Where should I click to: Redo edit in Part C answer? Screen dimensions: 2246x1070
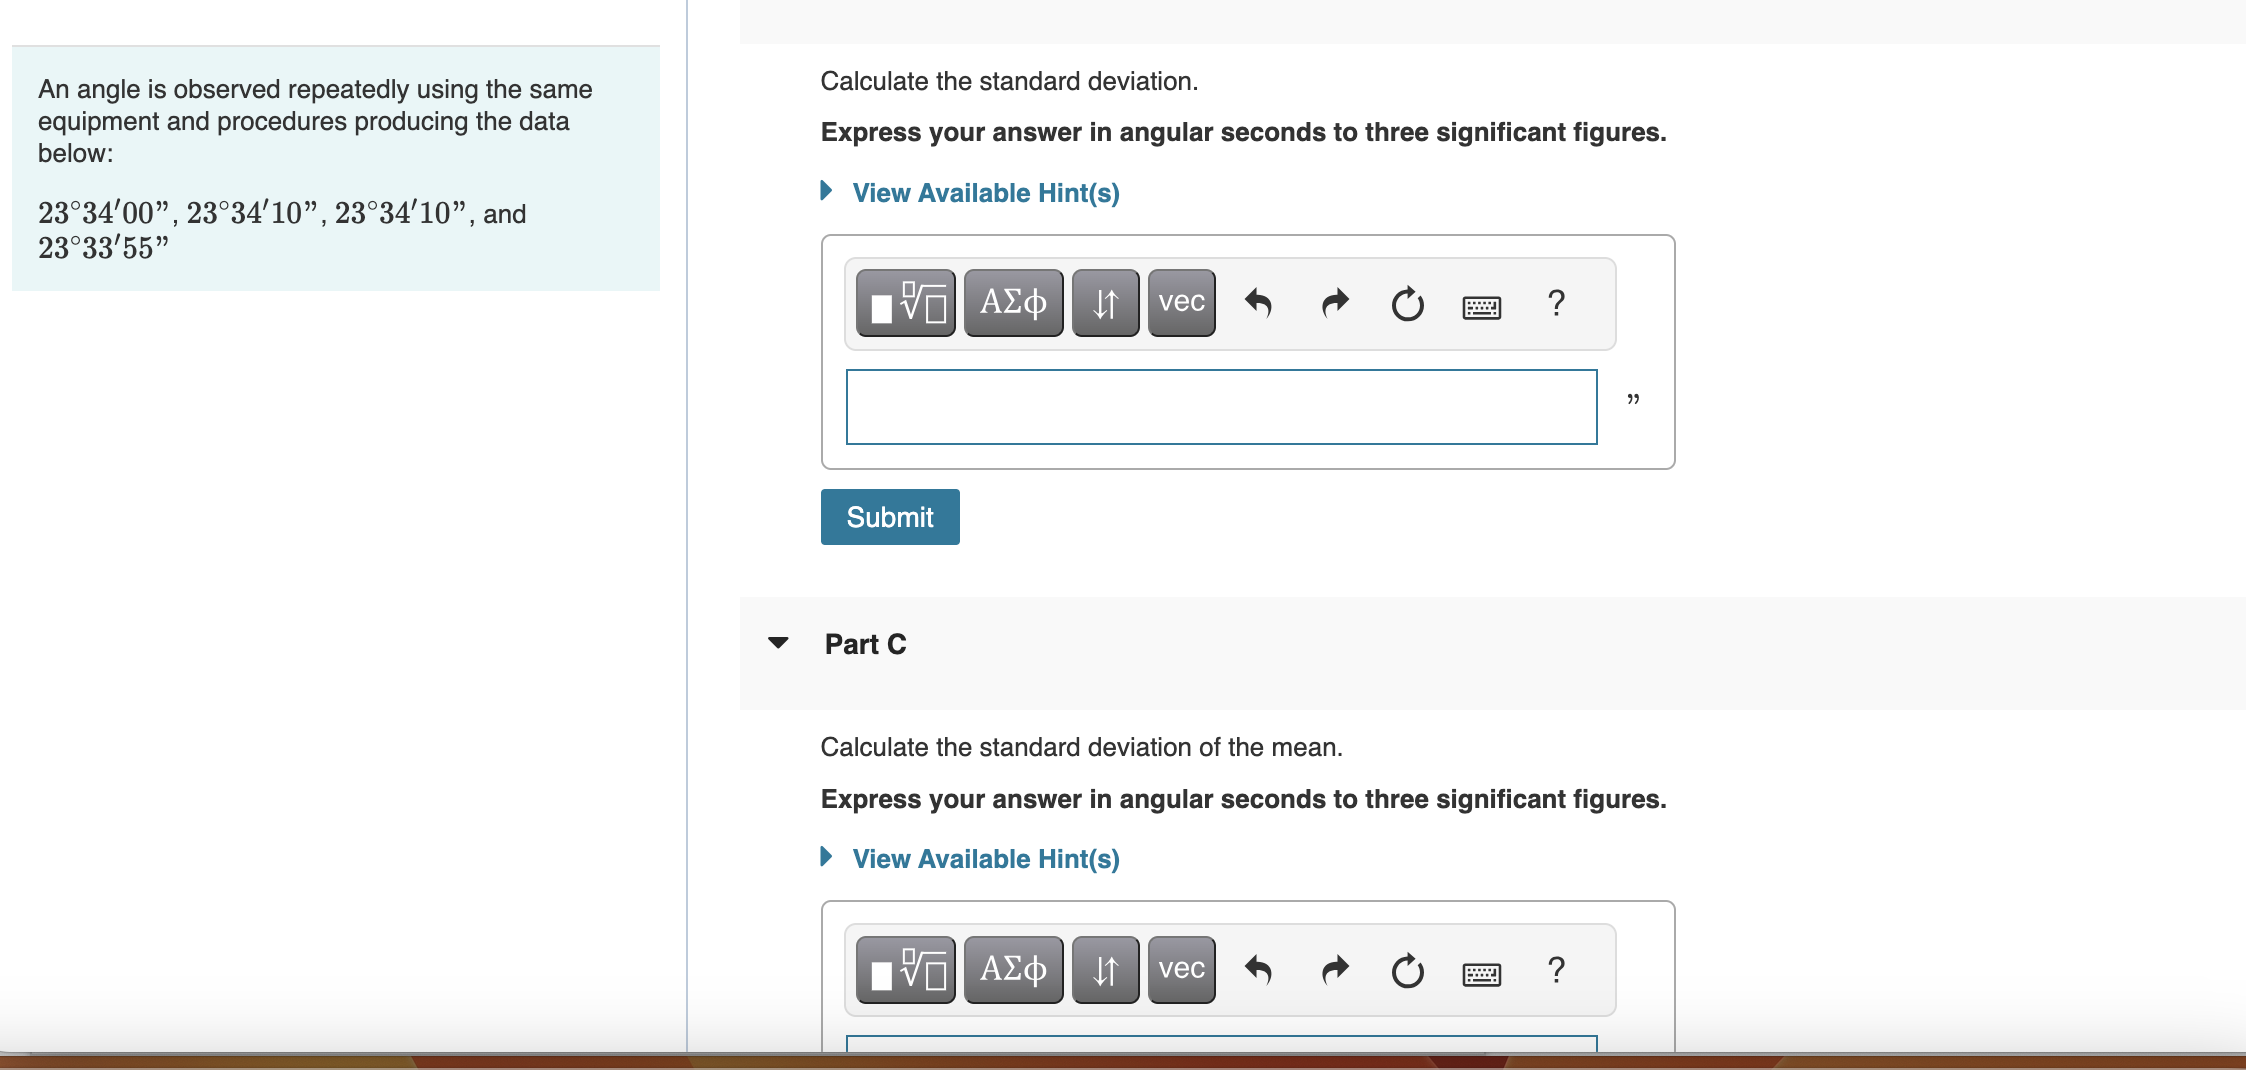tap(1335, 970)
